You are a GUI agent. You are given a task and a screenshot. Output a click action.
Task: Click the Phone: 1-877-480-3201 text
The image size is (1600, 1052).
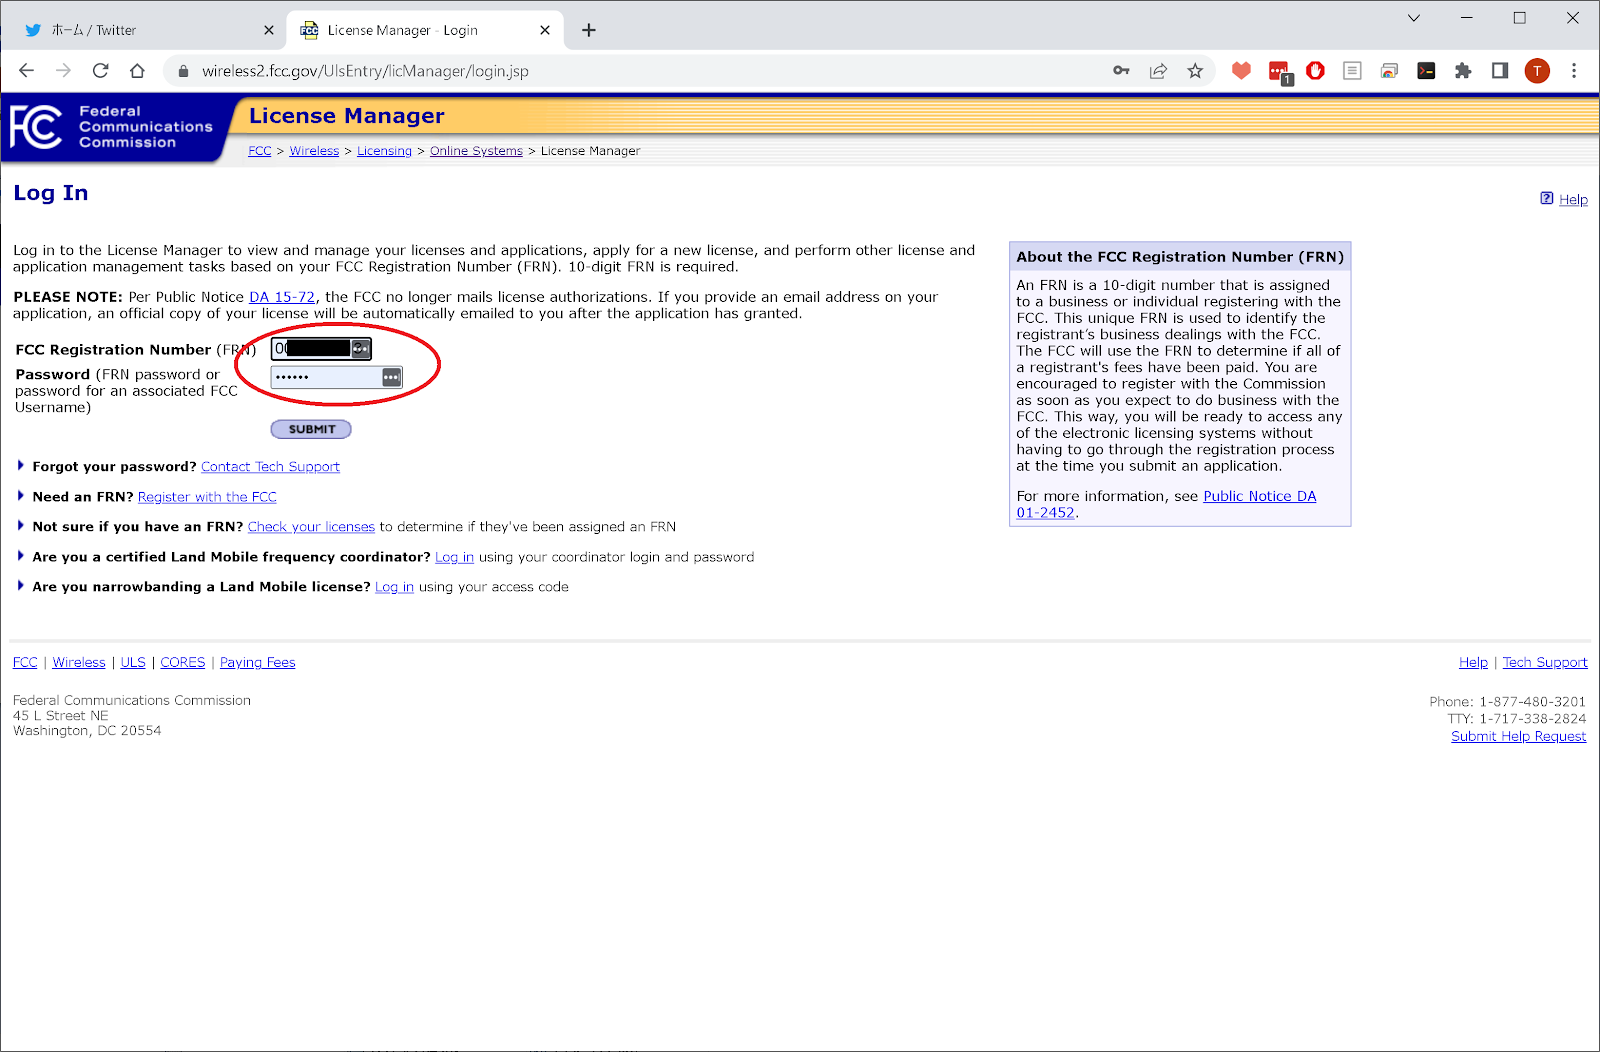1508,702
